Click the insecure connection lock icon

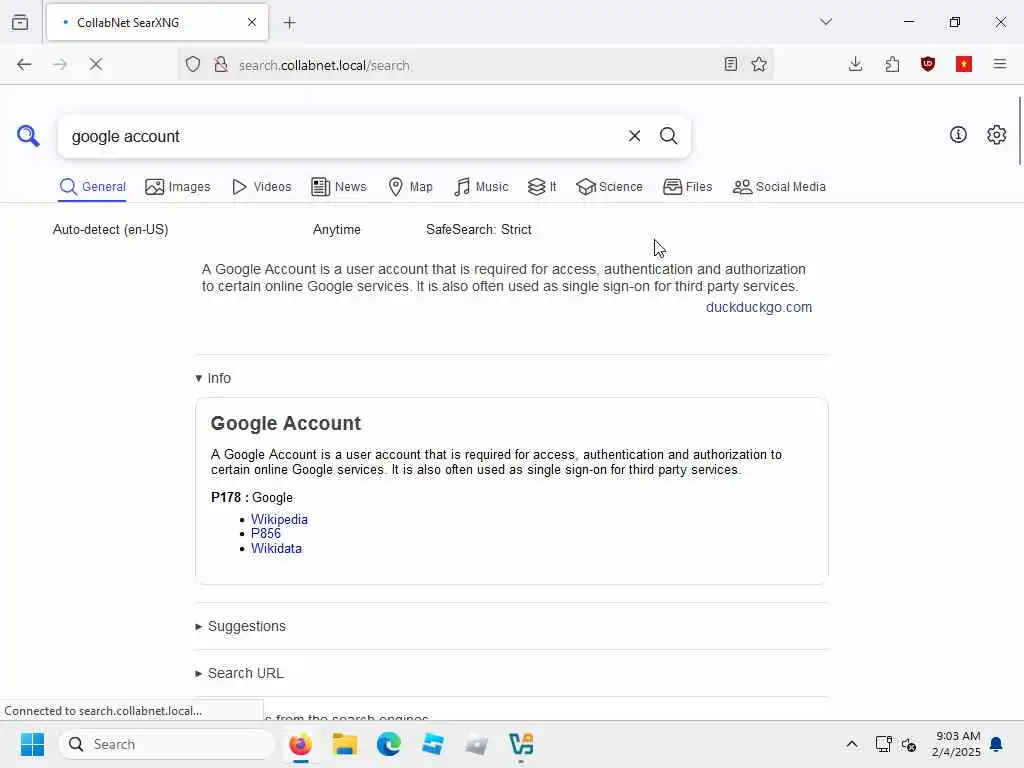click(221, 64)
